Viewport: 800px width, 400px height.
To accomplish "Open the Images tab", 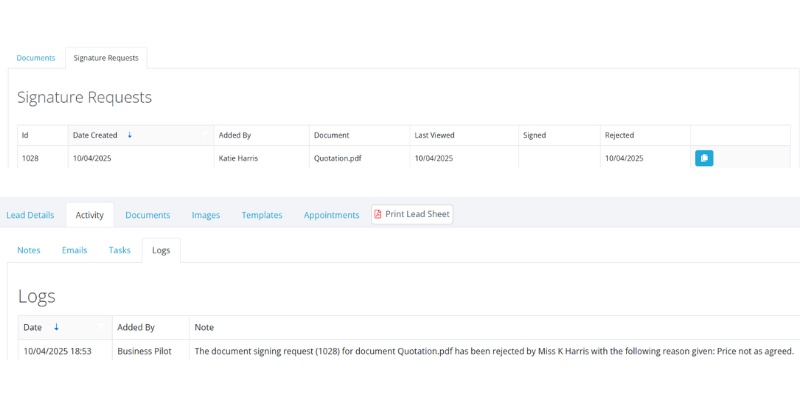I will tap(206, 215).
